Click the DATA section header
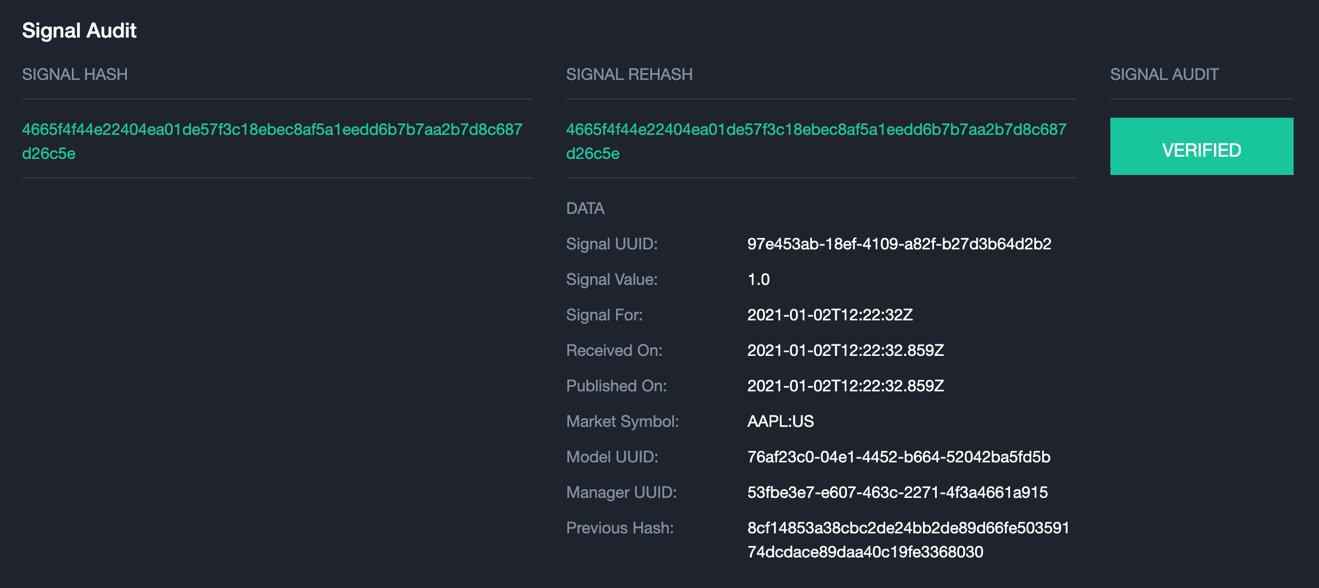This screenshot has height=588, width=1319. coord(584,208)
